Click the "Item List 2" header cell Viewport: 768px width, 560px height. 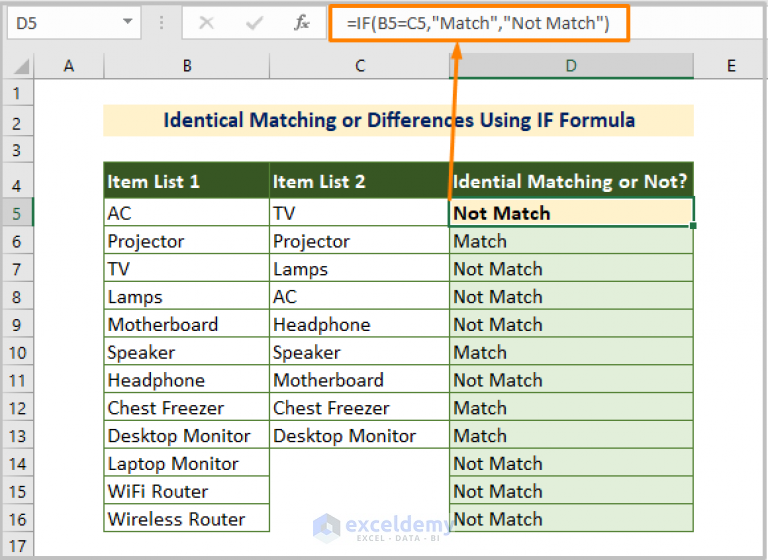(360, 181)
